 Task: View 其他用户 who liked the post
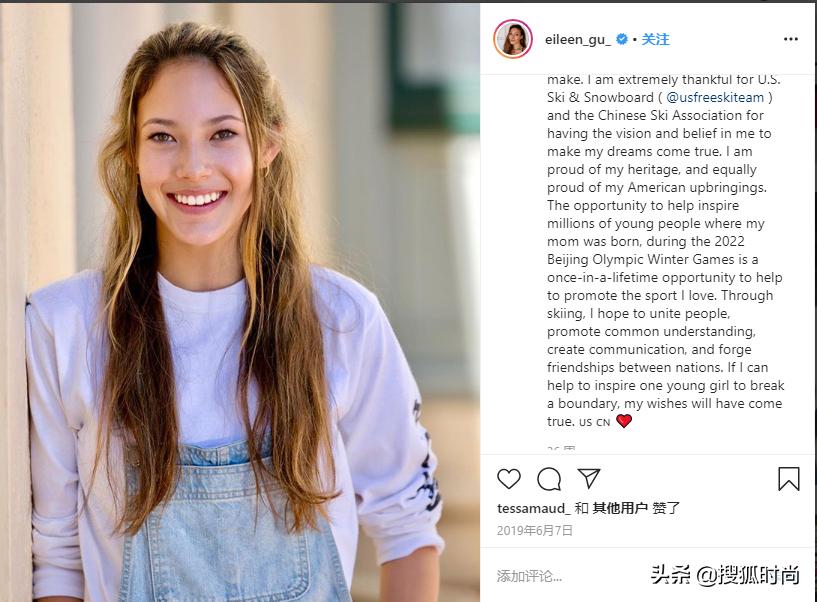click(x=620, y=508)
